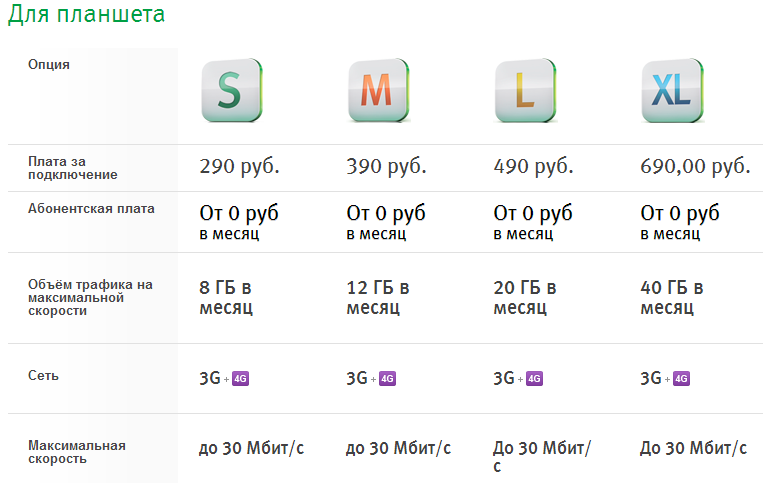Click the 'Сеть' row label
The image size is (763, 483).
coord(43,376)
